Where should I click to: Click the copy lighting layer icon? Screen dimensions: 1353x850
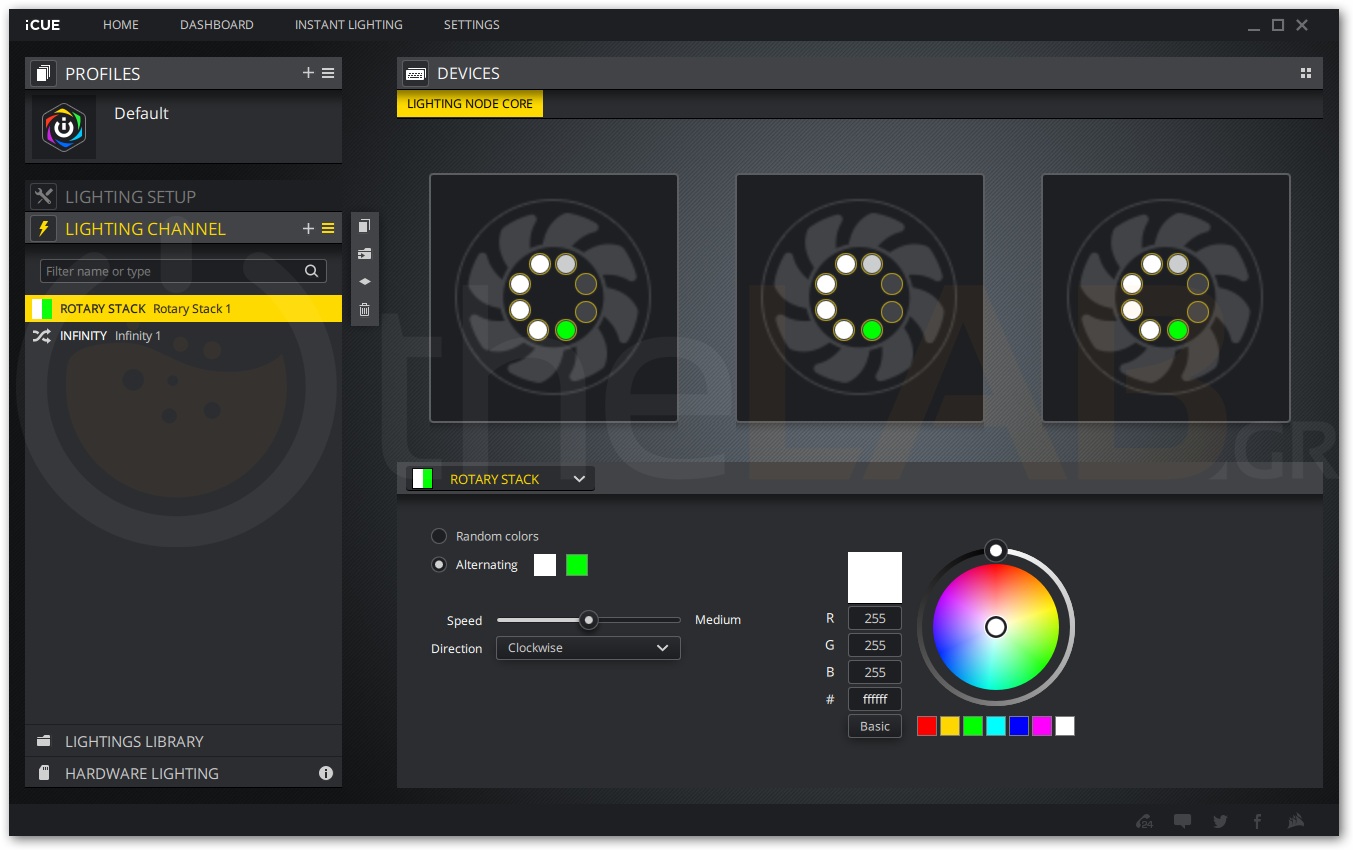point(365,226)
